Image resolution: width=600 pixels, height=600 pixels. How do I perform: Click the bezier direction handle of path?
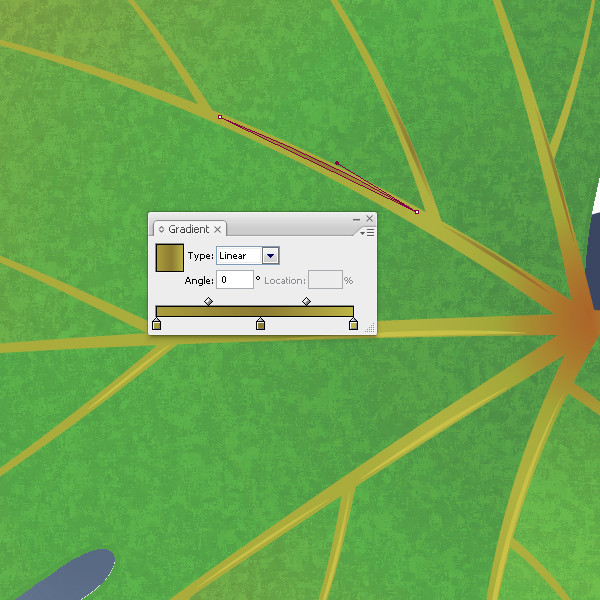[x=337, y=163]
